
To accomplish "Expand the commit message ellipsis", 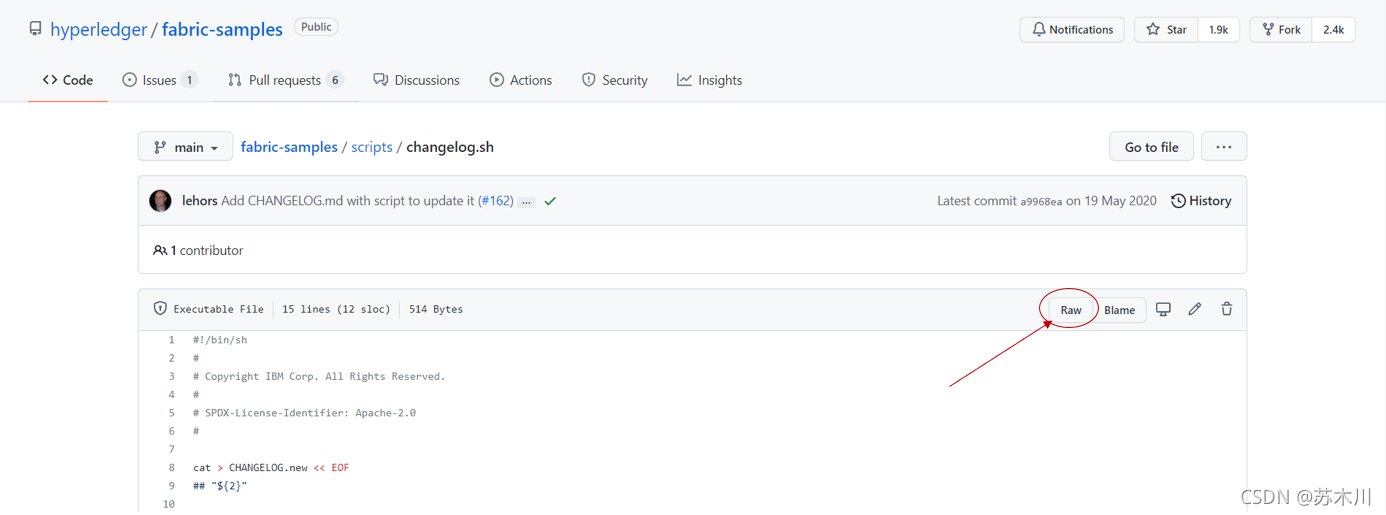I will pos(527,202).
